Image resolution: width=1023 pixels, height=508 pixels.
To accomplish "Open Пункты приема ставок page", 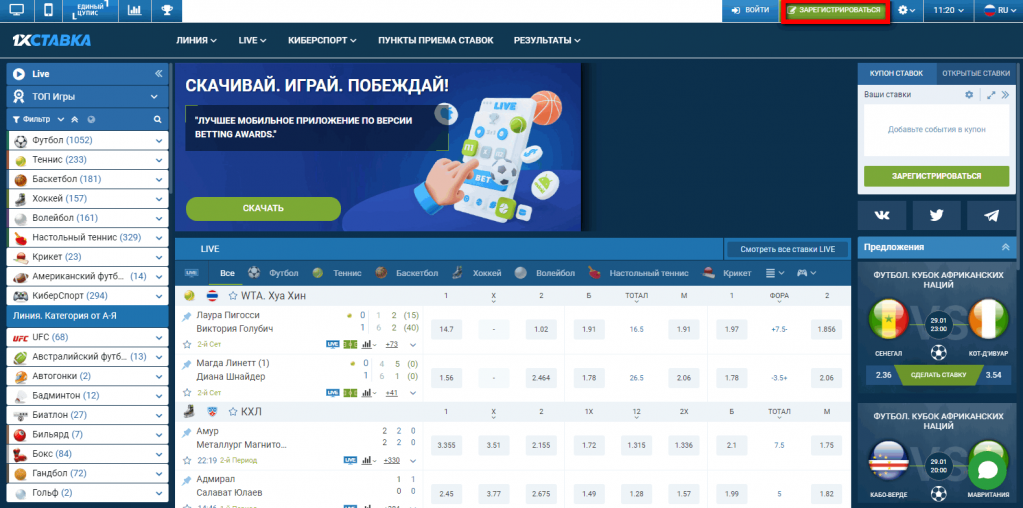I will point(436,40).
